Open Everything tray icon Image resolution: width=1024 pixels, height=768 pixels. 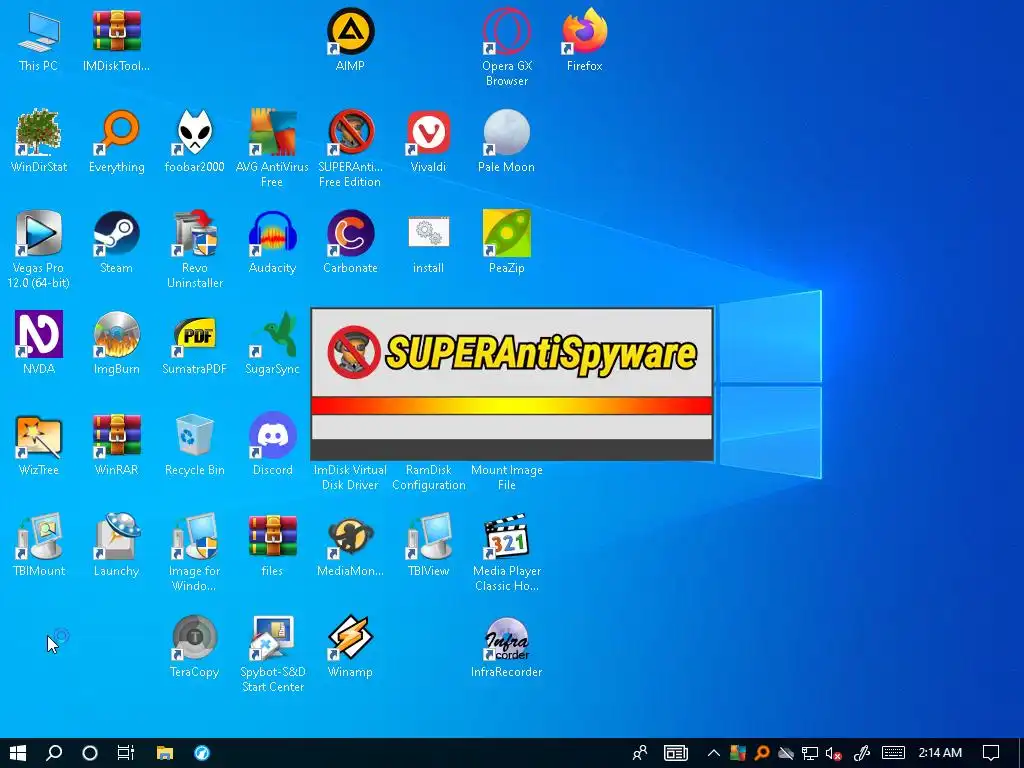[x=761, y=753]
